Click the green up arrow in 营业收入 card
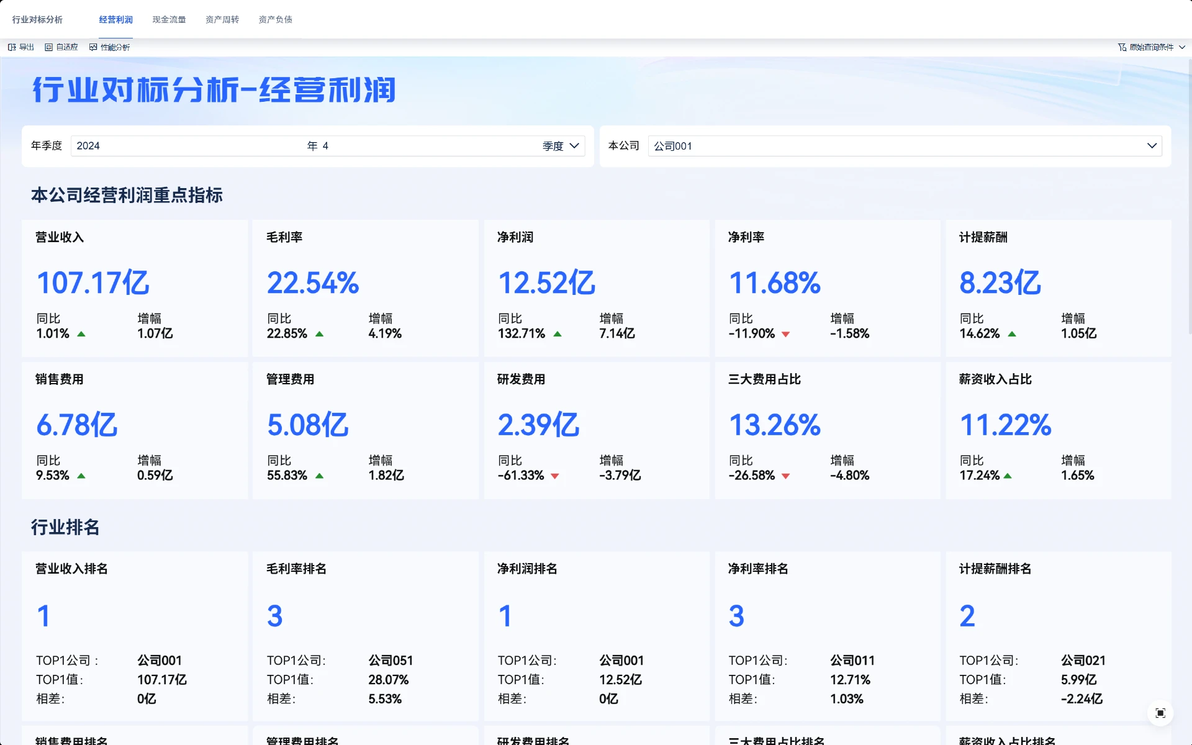This screenshot has width=1192, height=745. [x=81, y=334]
